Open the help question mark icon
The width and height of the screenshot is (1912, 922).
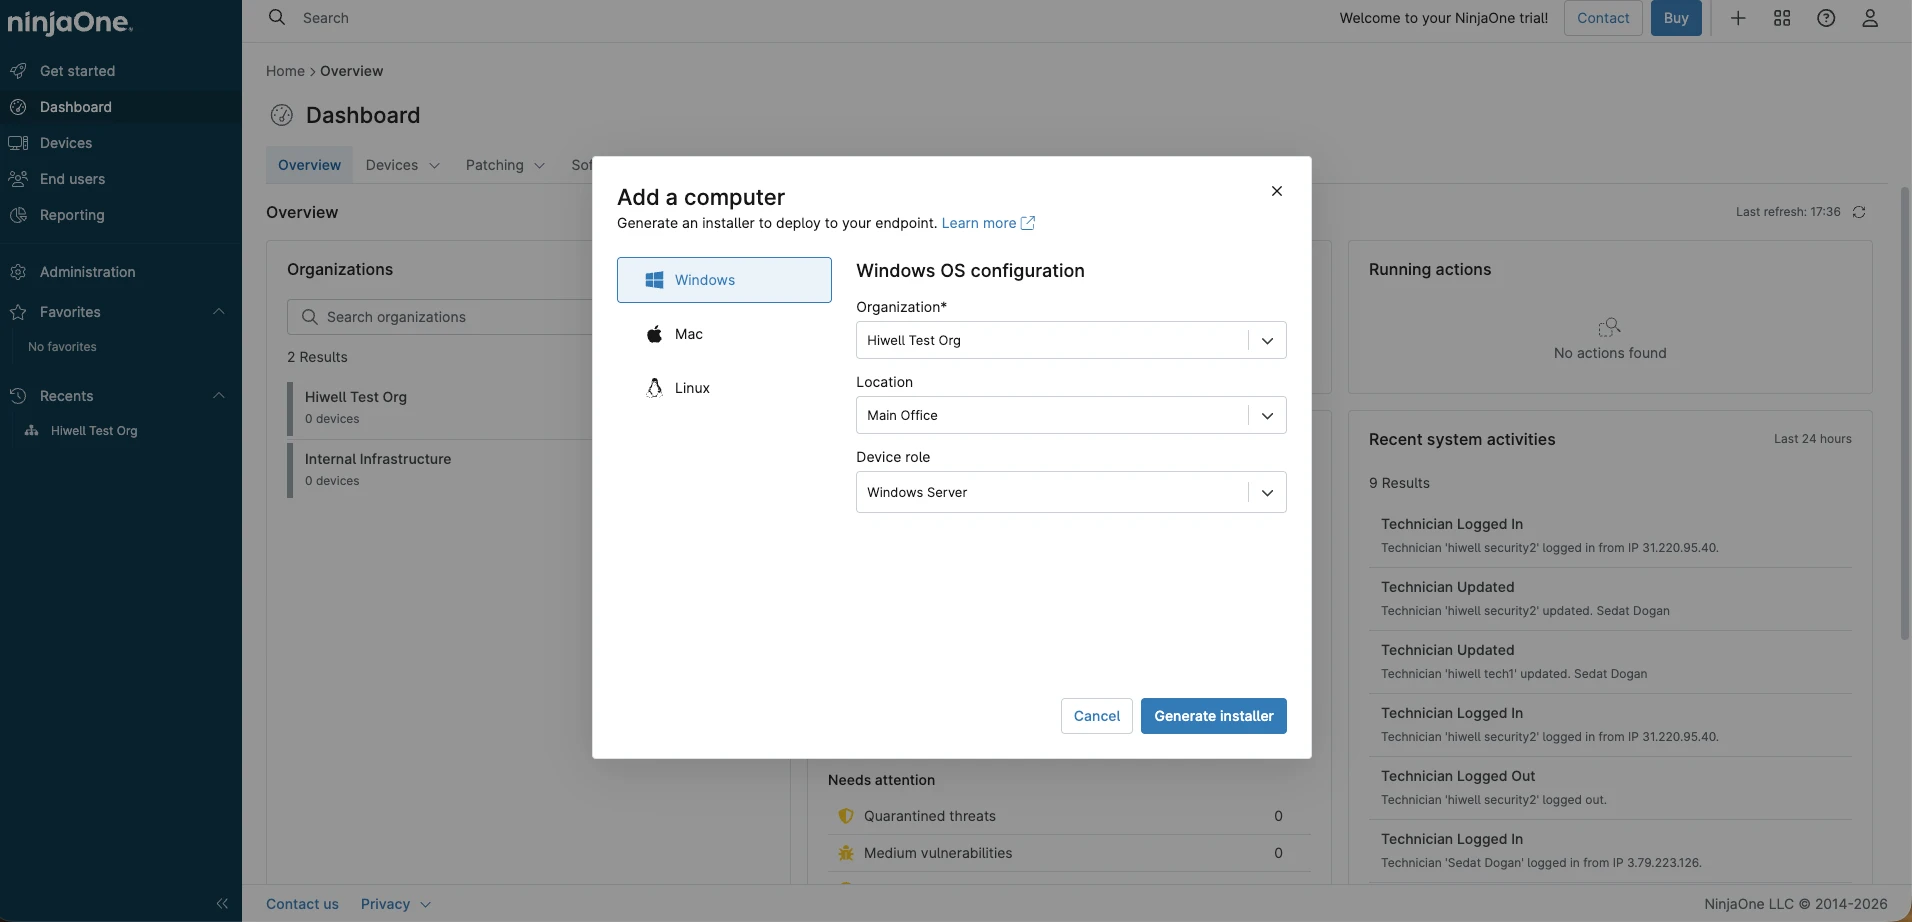pos(1826,18)
